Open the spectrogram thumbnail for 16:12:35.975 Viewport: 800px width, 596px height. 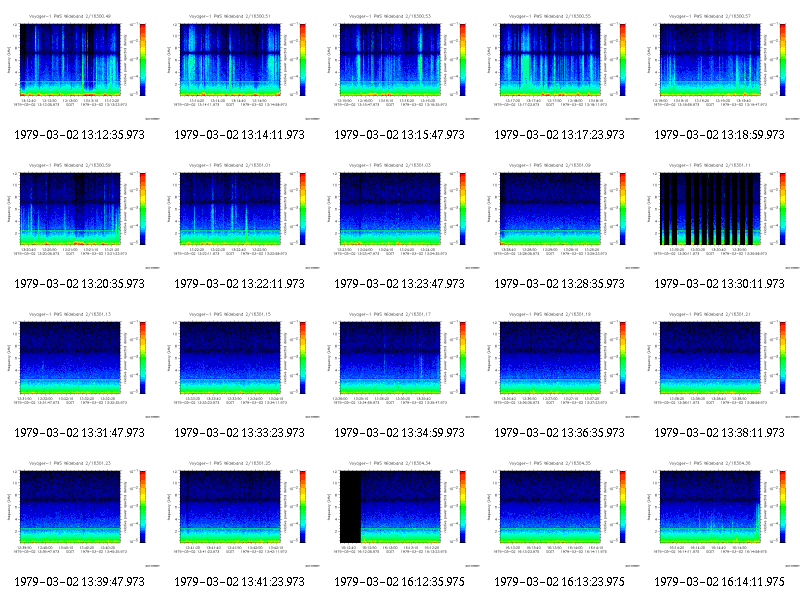tap(400, 513)
